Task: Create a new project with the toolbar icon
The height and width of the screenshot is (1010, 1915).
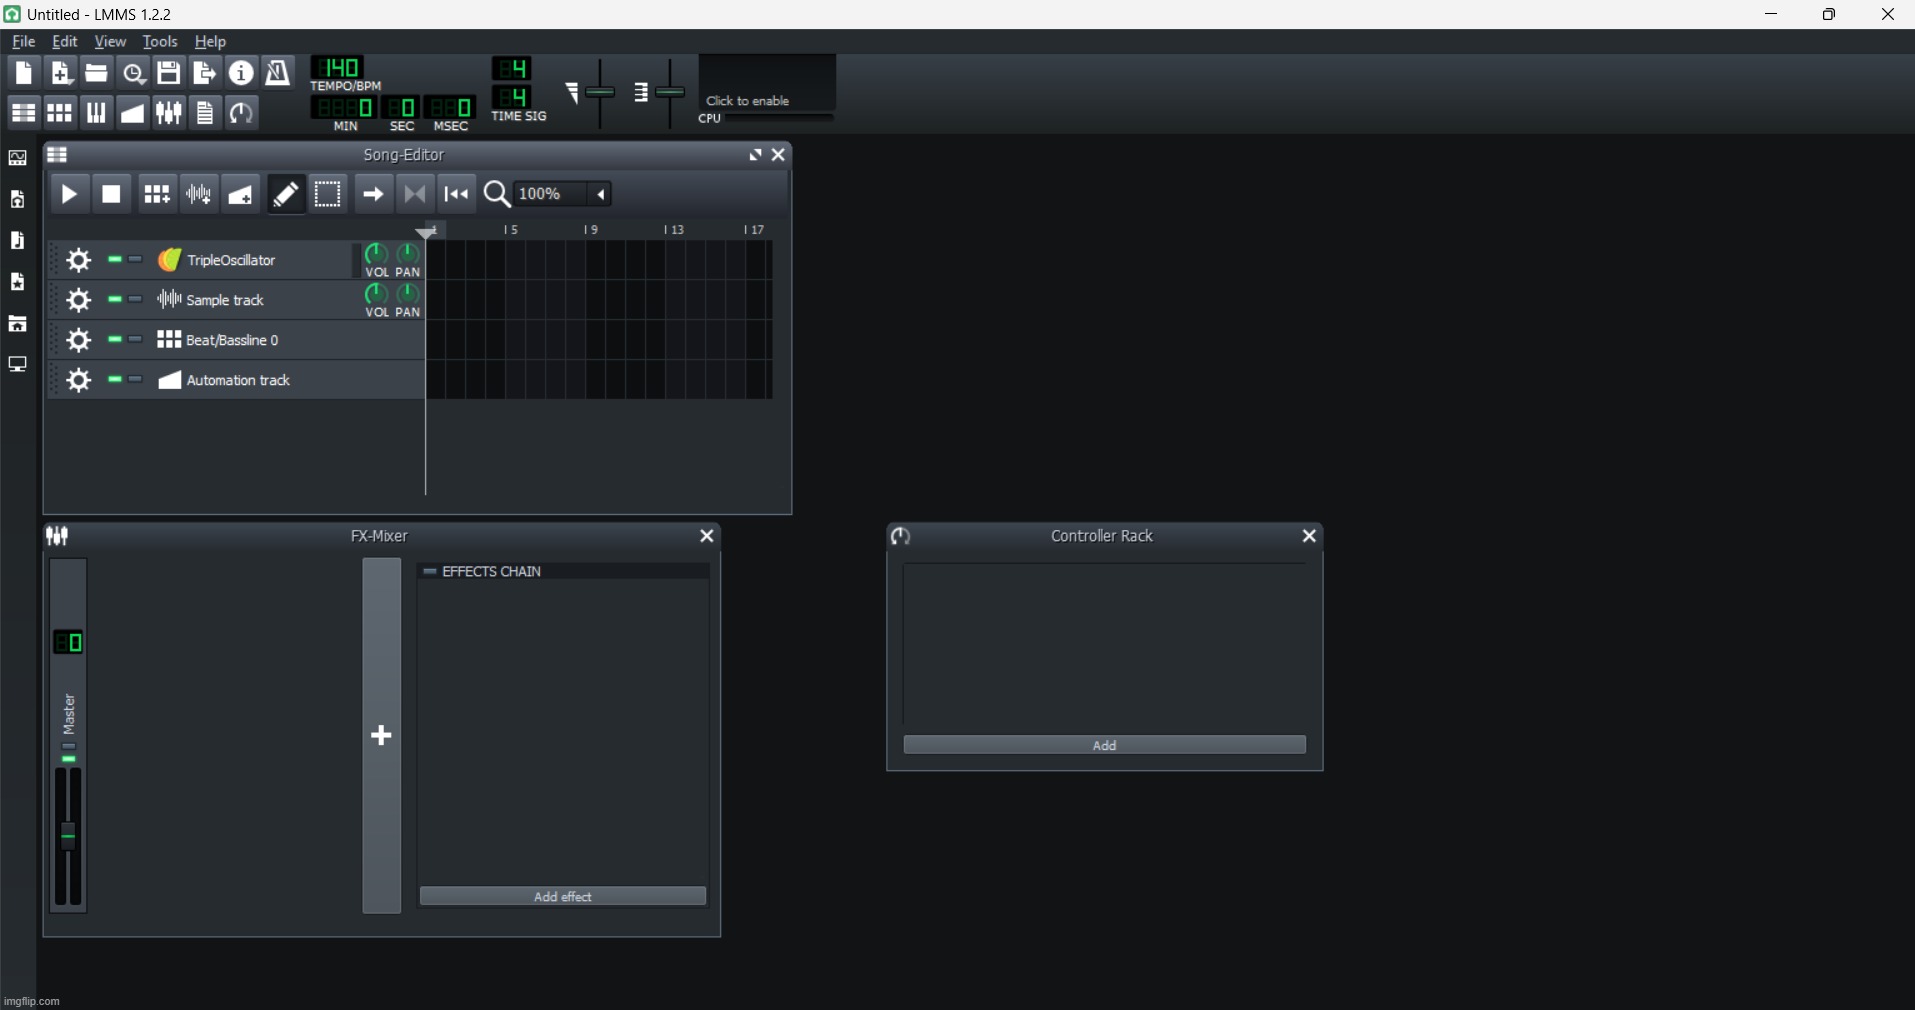Action: point(23,73)
